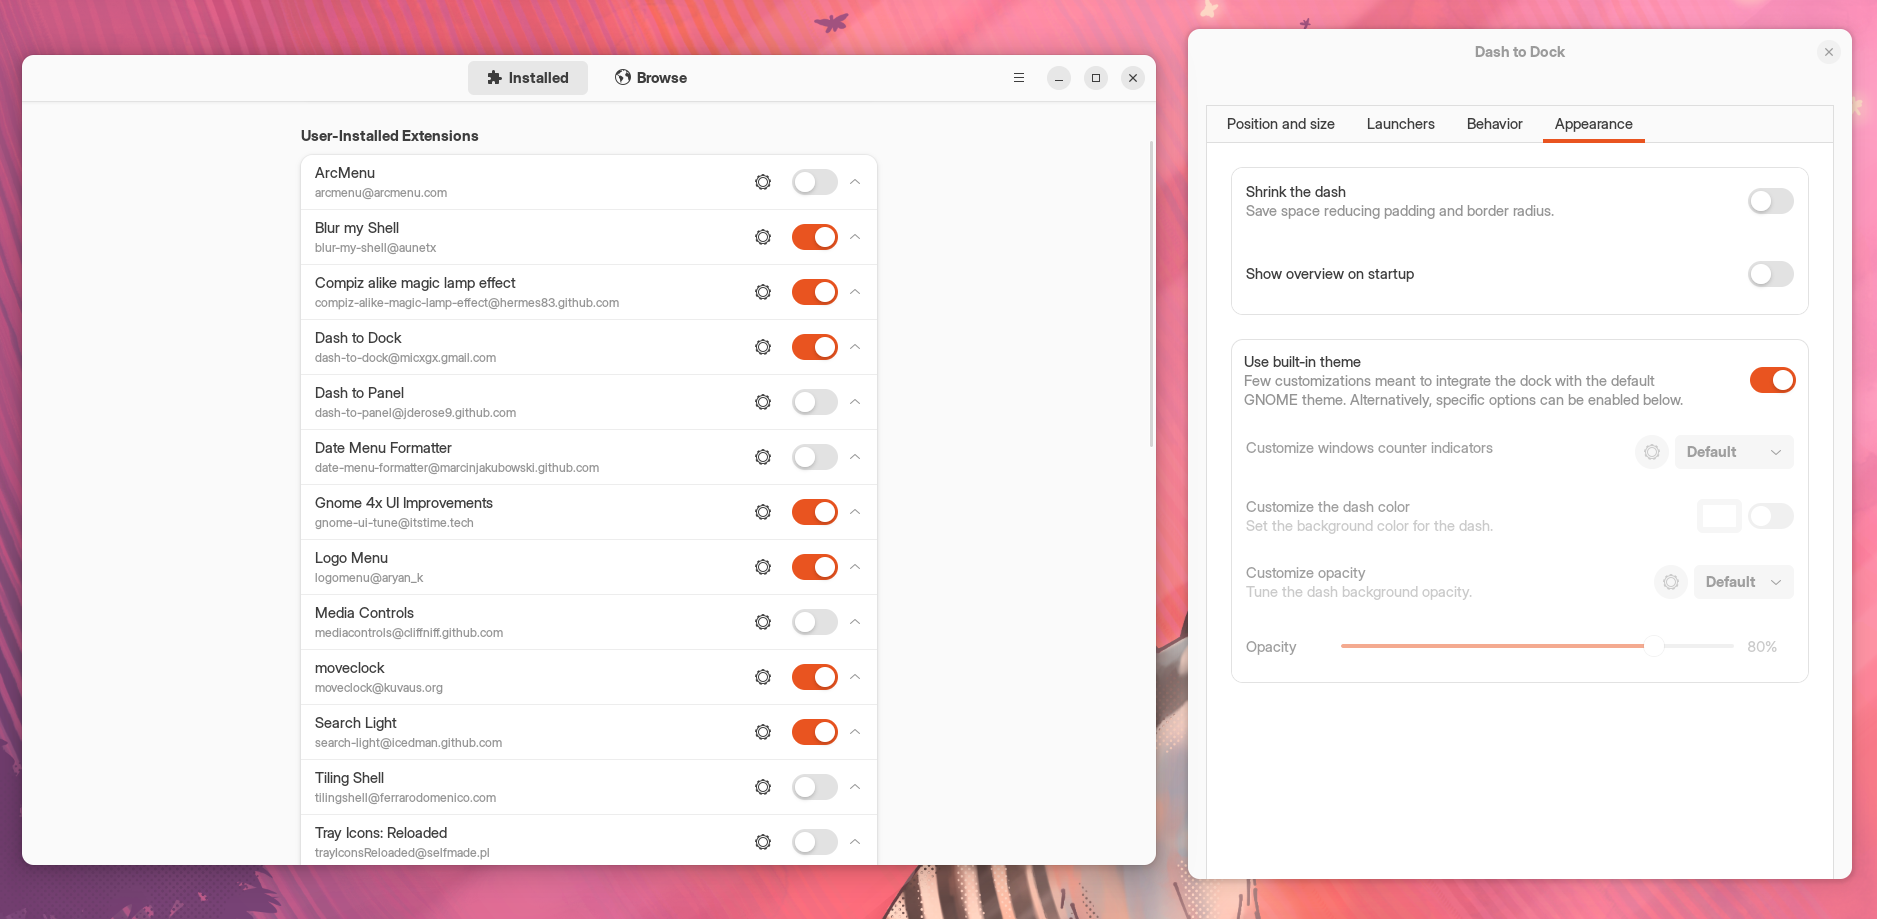Open windows counter indicators Default dropdown

[1734, 452]
